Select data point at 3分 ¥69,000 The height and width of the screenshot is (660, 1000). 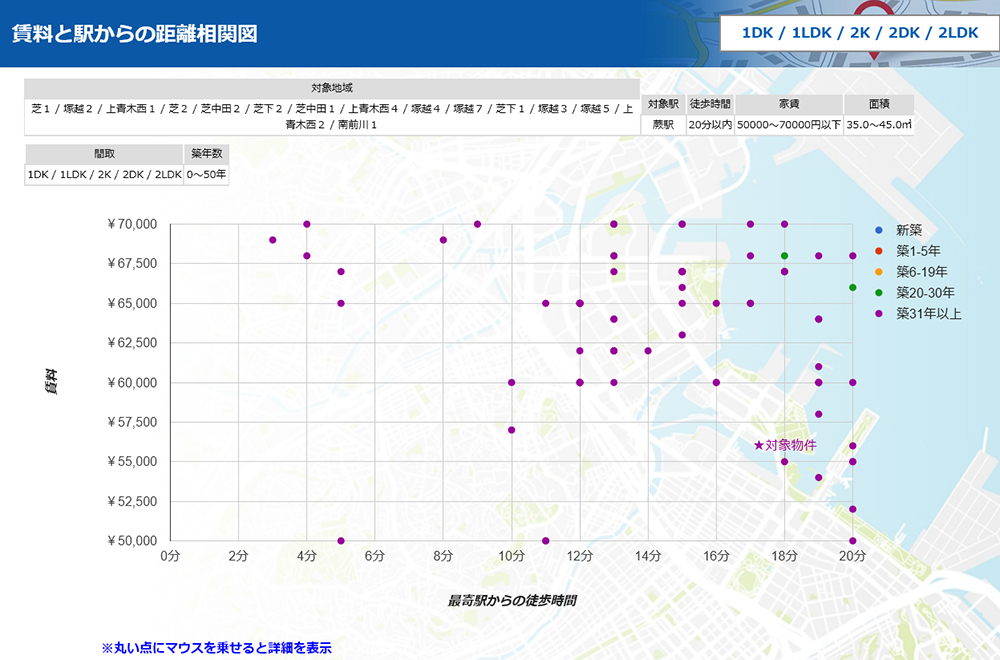(x=273, y=240)
